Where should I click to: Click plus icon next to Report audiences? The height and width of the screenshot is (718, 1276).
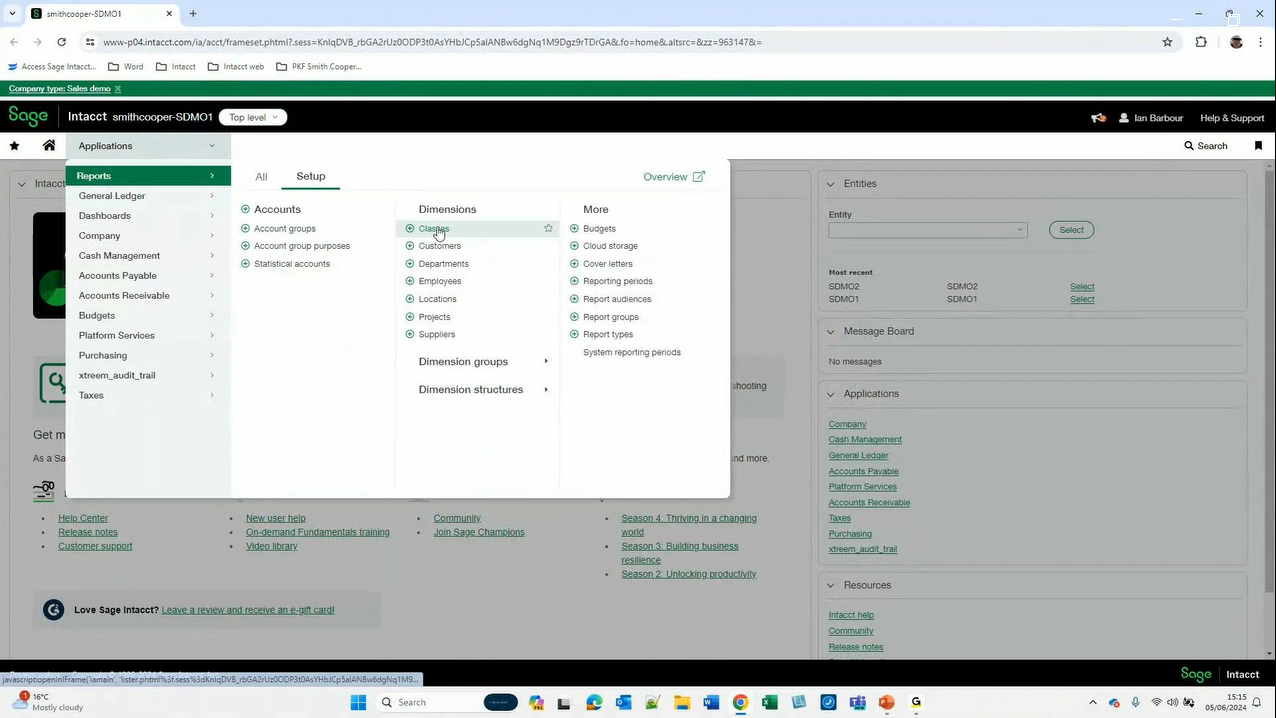[574, 299]
